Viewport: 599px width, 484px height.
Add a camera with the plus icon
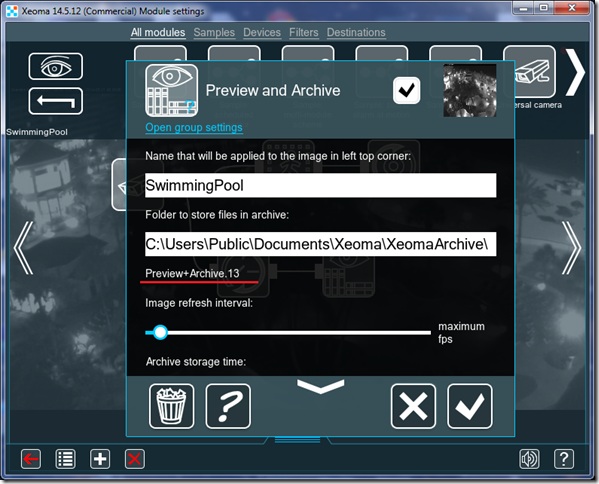click(100, 459)
